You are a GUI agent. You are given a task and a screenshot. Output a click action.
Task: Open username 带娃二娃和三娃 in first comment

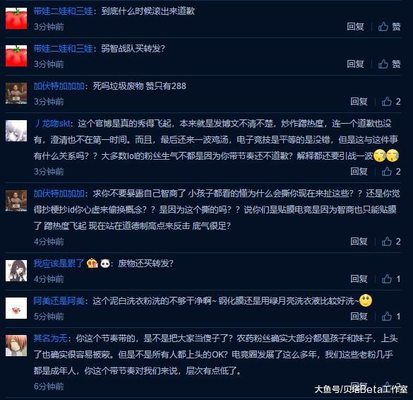(63, 11)
